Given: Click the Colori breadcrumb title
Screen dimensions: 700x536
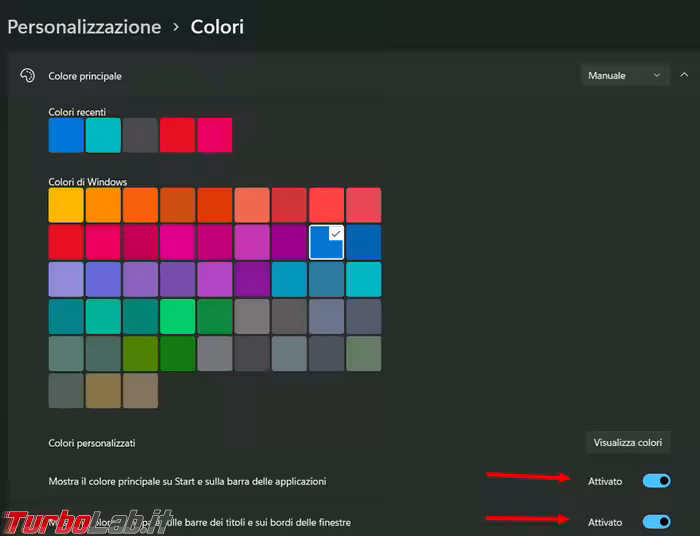Looking at the screenshot, I should 217,27.
